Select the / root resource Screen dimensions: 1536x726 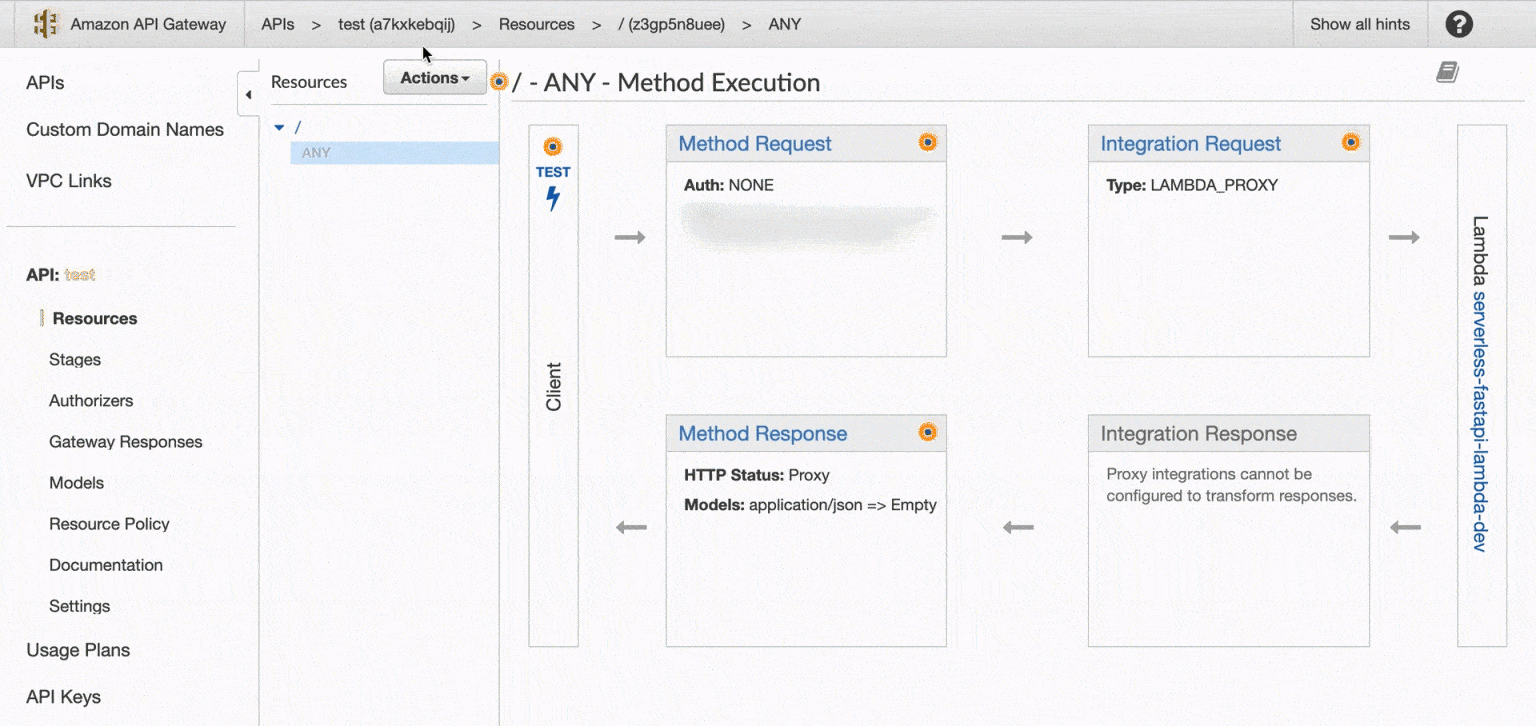coord(298,127)
